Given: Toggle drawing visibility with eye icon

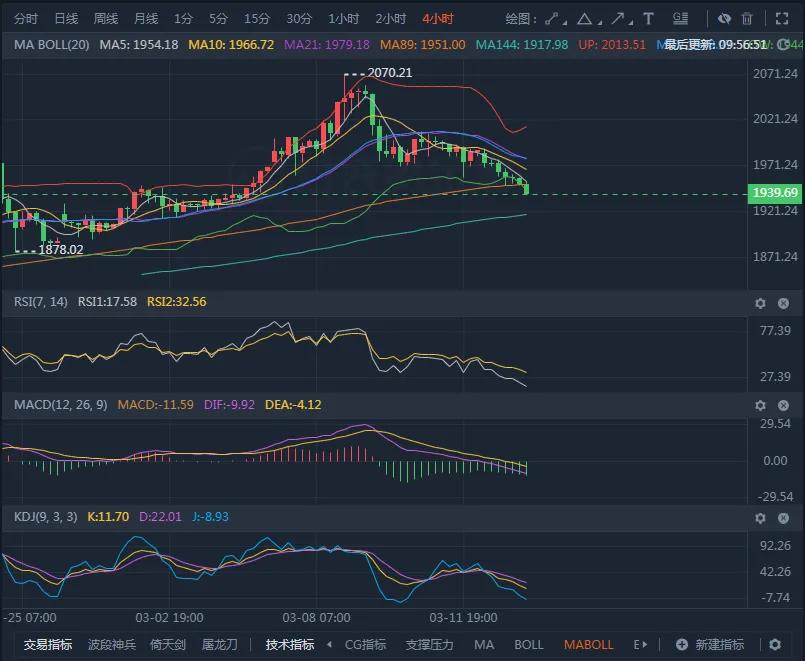Looking at the screenshot, I should point(725,17).
